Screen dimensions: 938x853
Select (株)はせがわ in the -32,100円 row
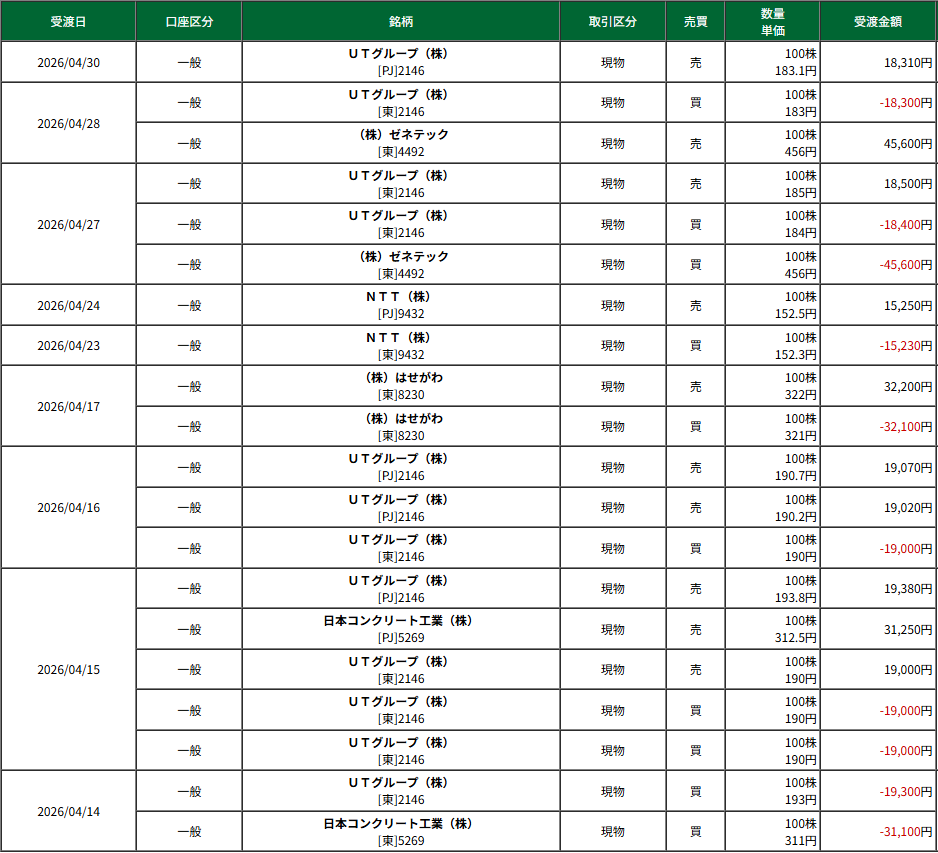point(401,426)
